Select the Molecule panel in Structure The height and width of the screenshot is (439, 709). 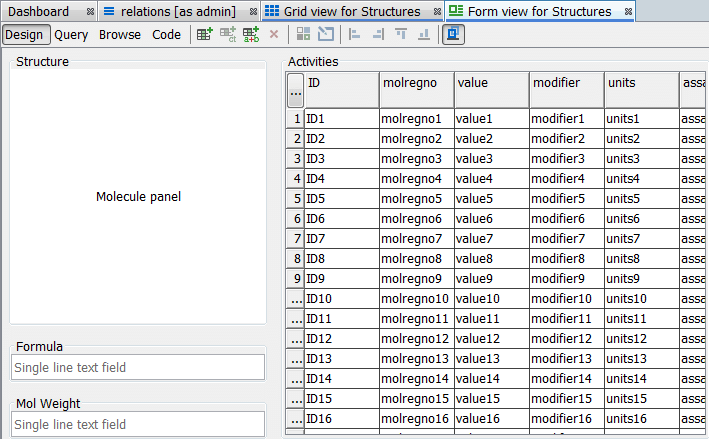(138, 197)
